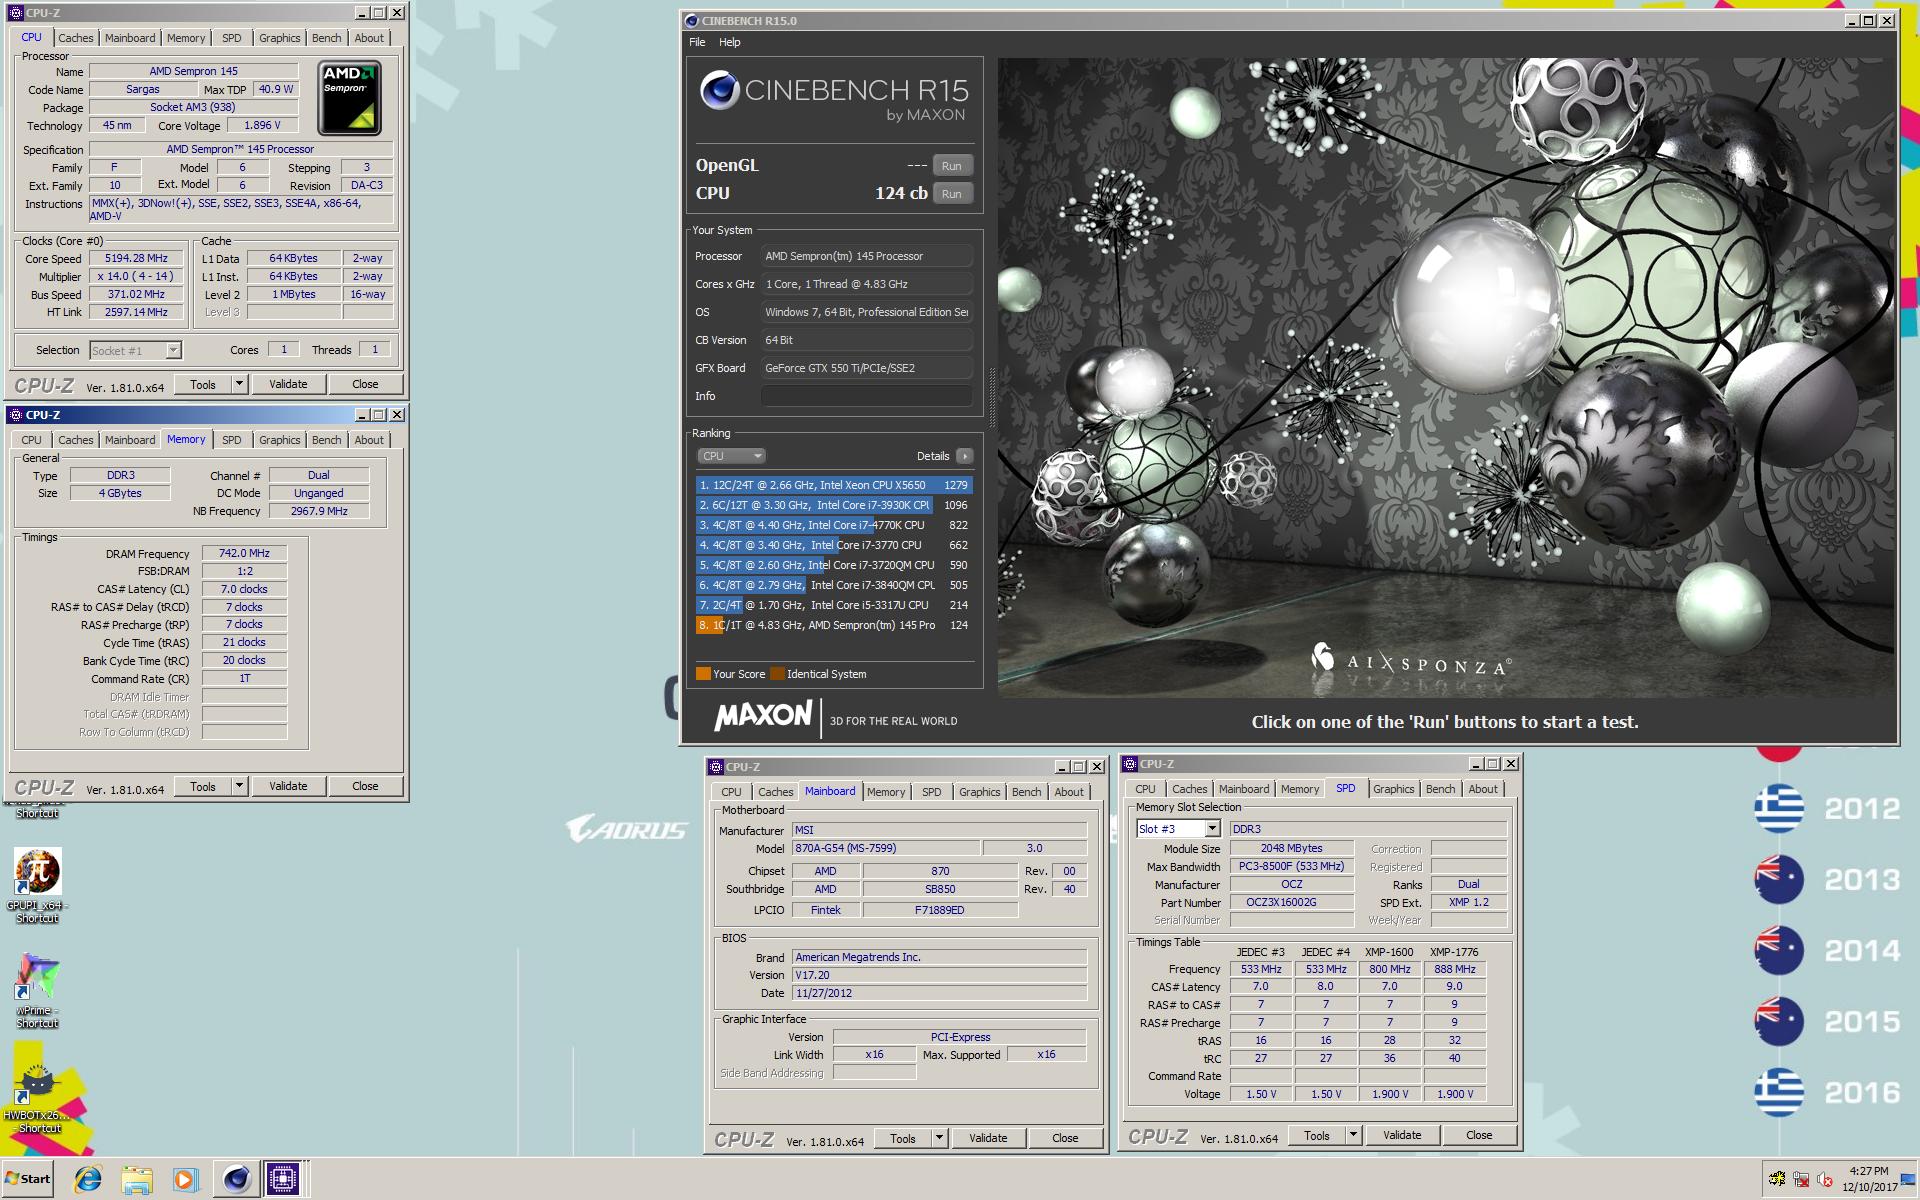Launch Internet Explorer from the taskbar
The width and height of the screenshot is (1920, 1200).
click(x=88, y=1180)
